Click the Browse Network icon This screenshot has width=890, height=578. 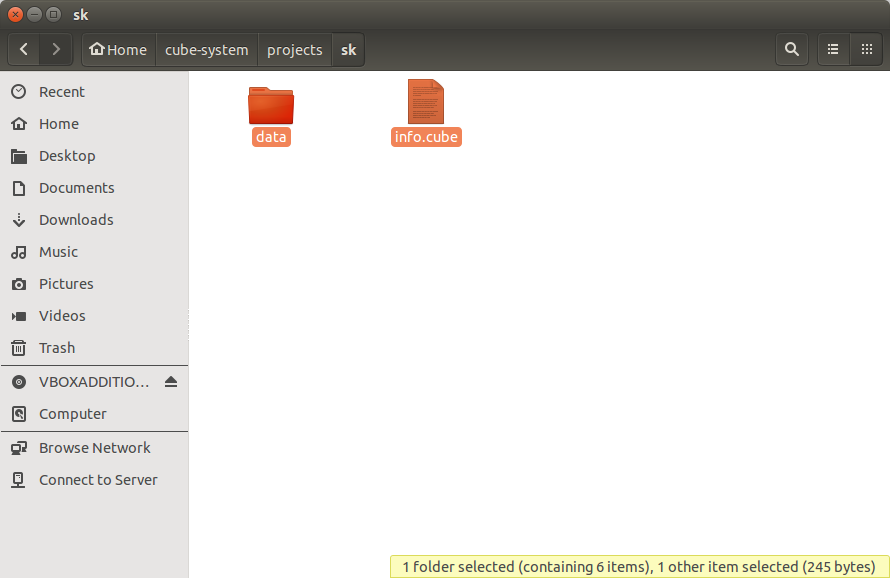coord(19,448)
